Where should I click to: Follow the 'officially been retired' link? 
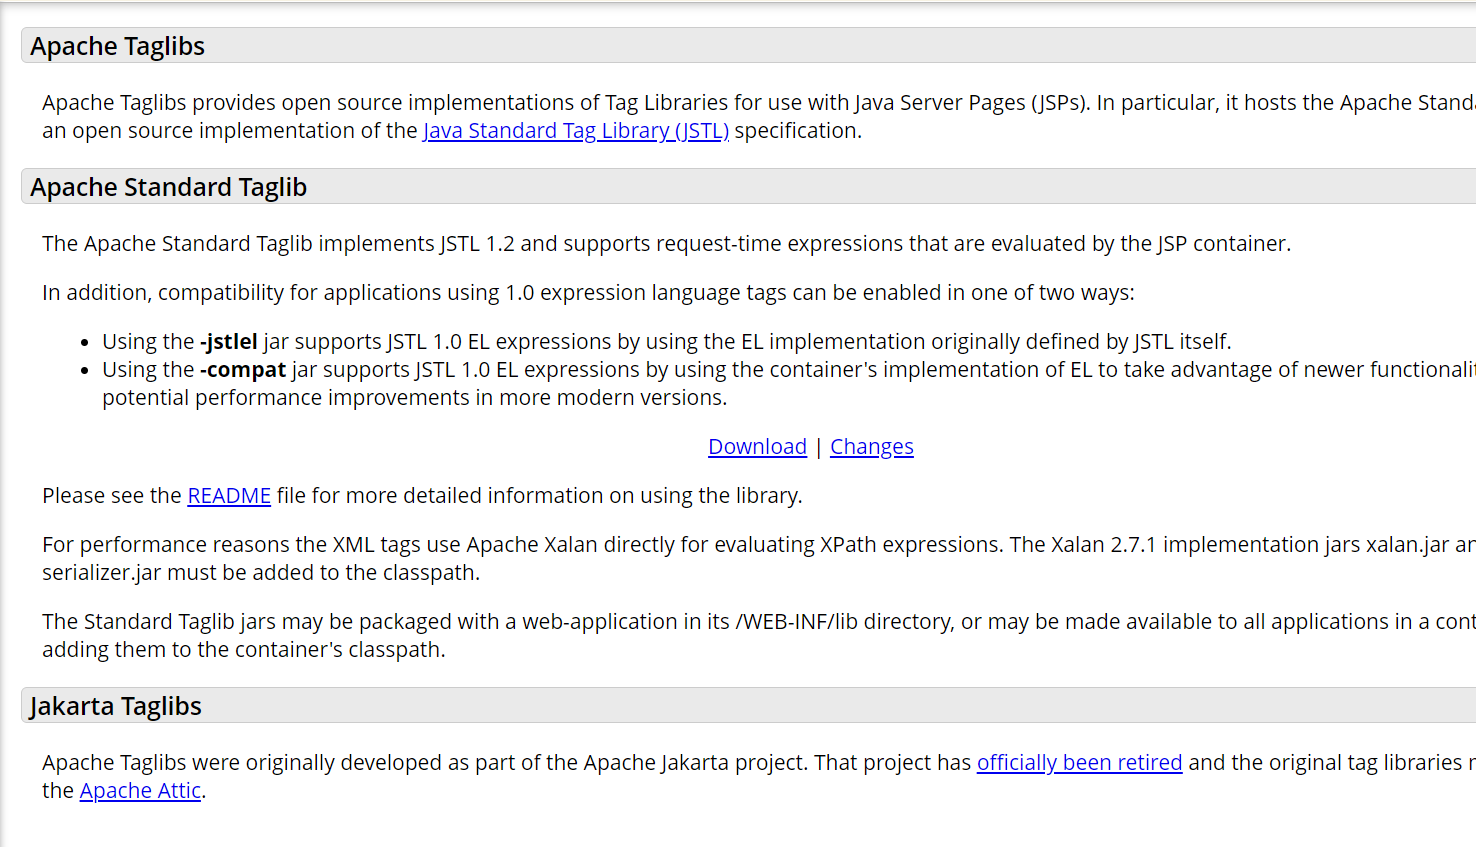[x=1079, y=763]
